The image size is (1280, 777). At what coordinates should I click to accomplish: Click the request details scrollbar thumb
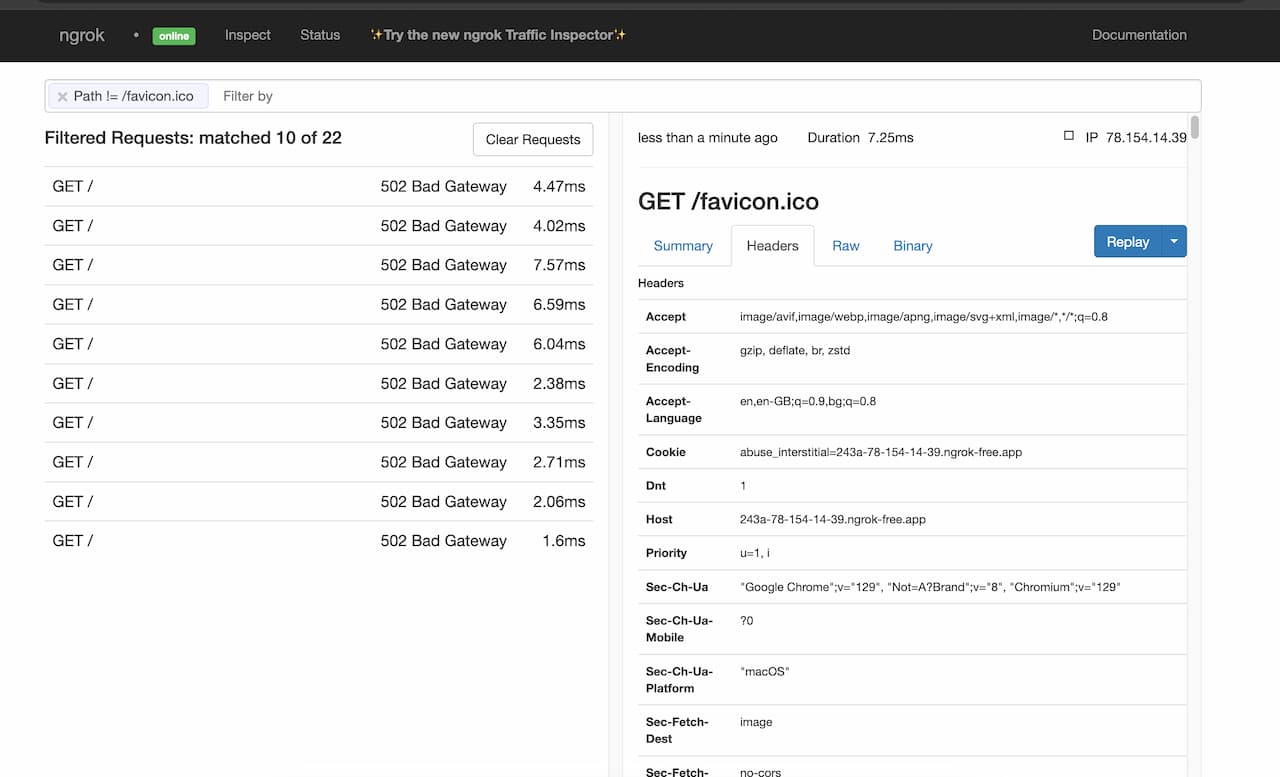pos(1194,127)
